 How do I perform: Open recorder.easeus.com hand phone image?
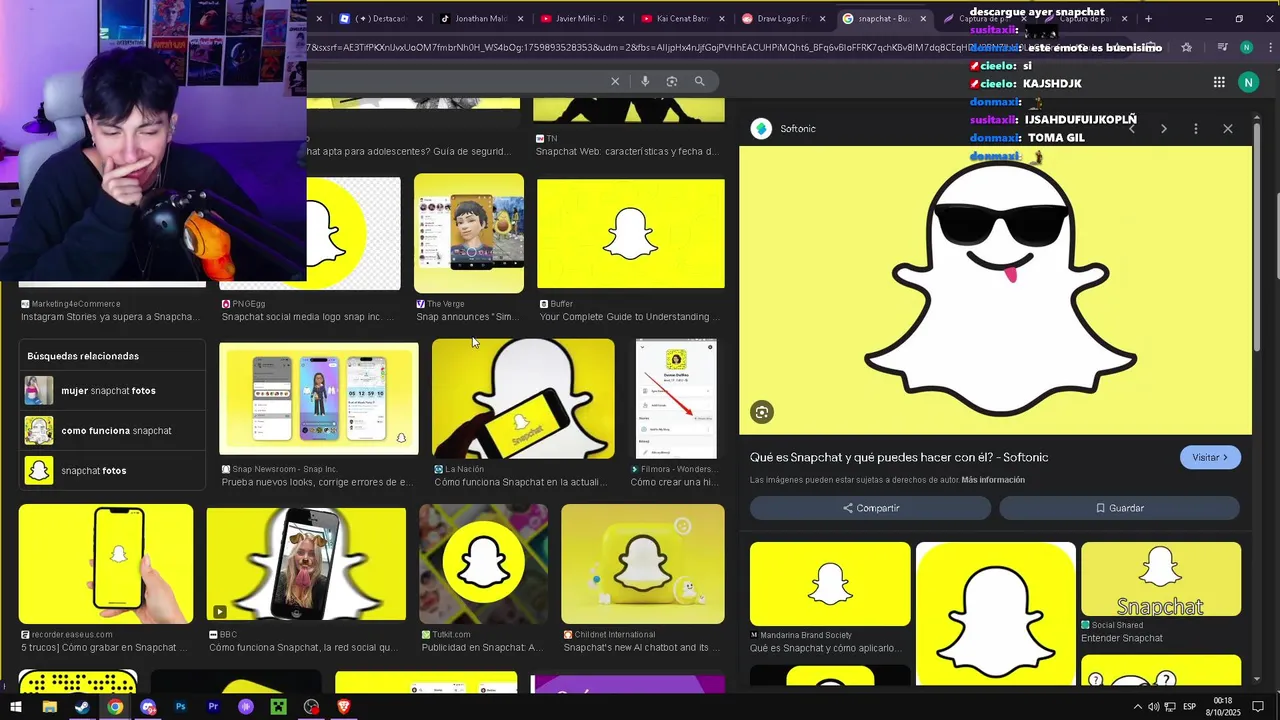point(106,564)
